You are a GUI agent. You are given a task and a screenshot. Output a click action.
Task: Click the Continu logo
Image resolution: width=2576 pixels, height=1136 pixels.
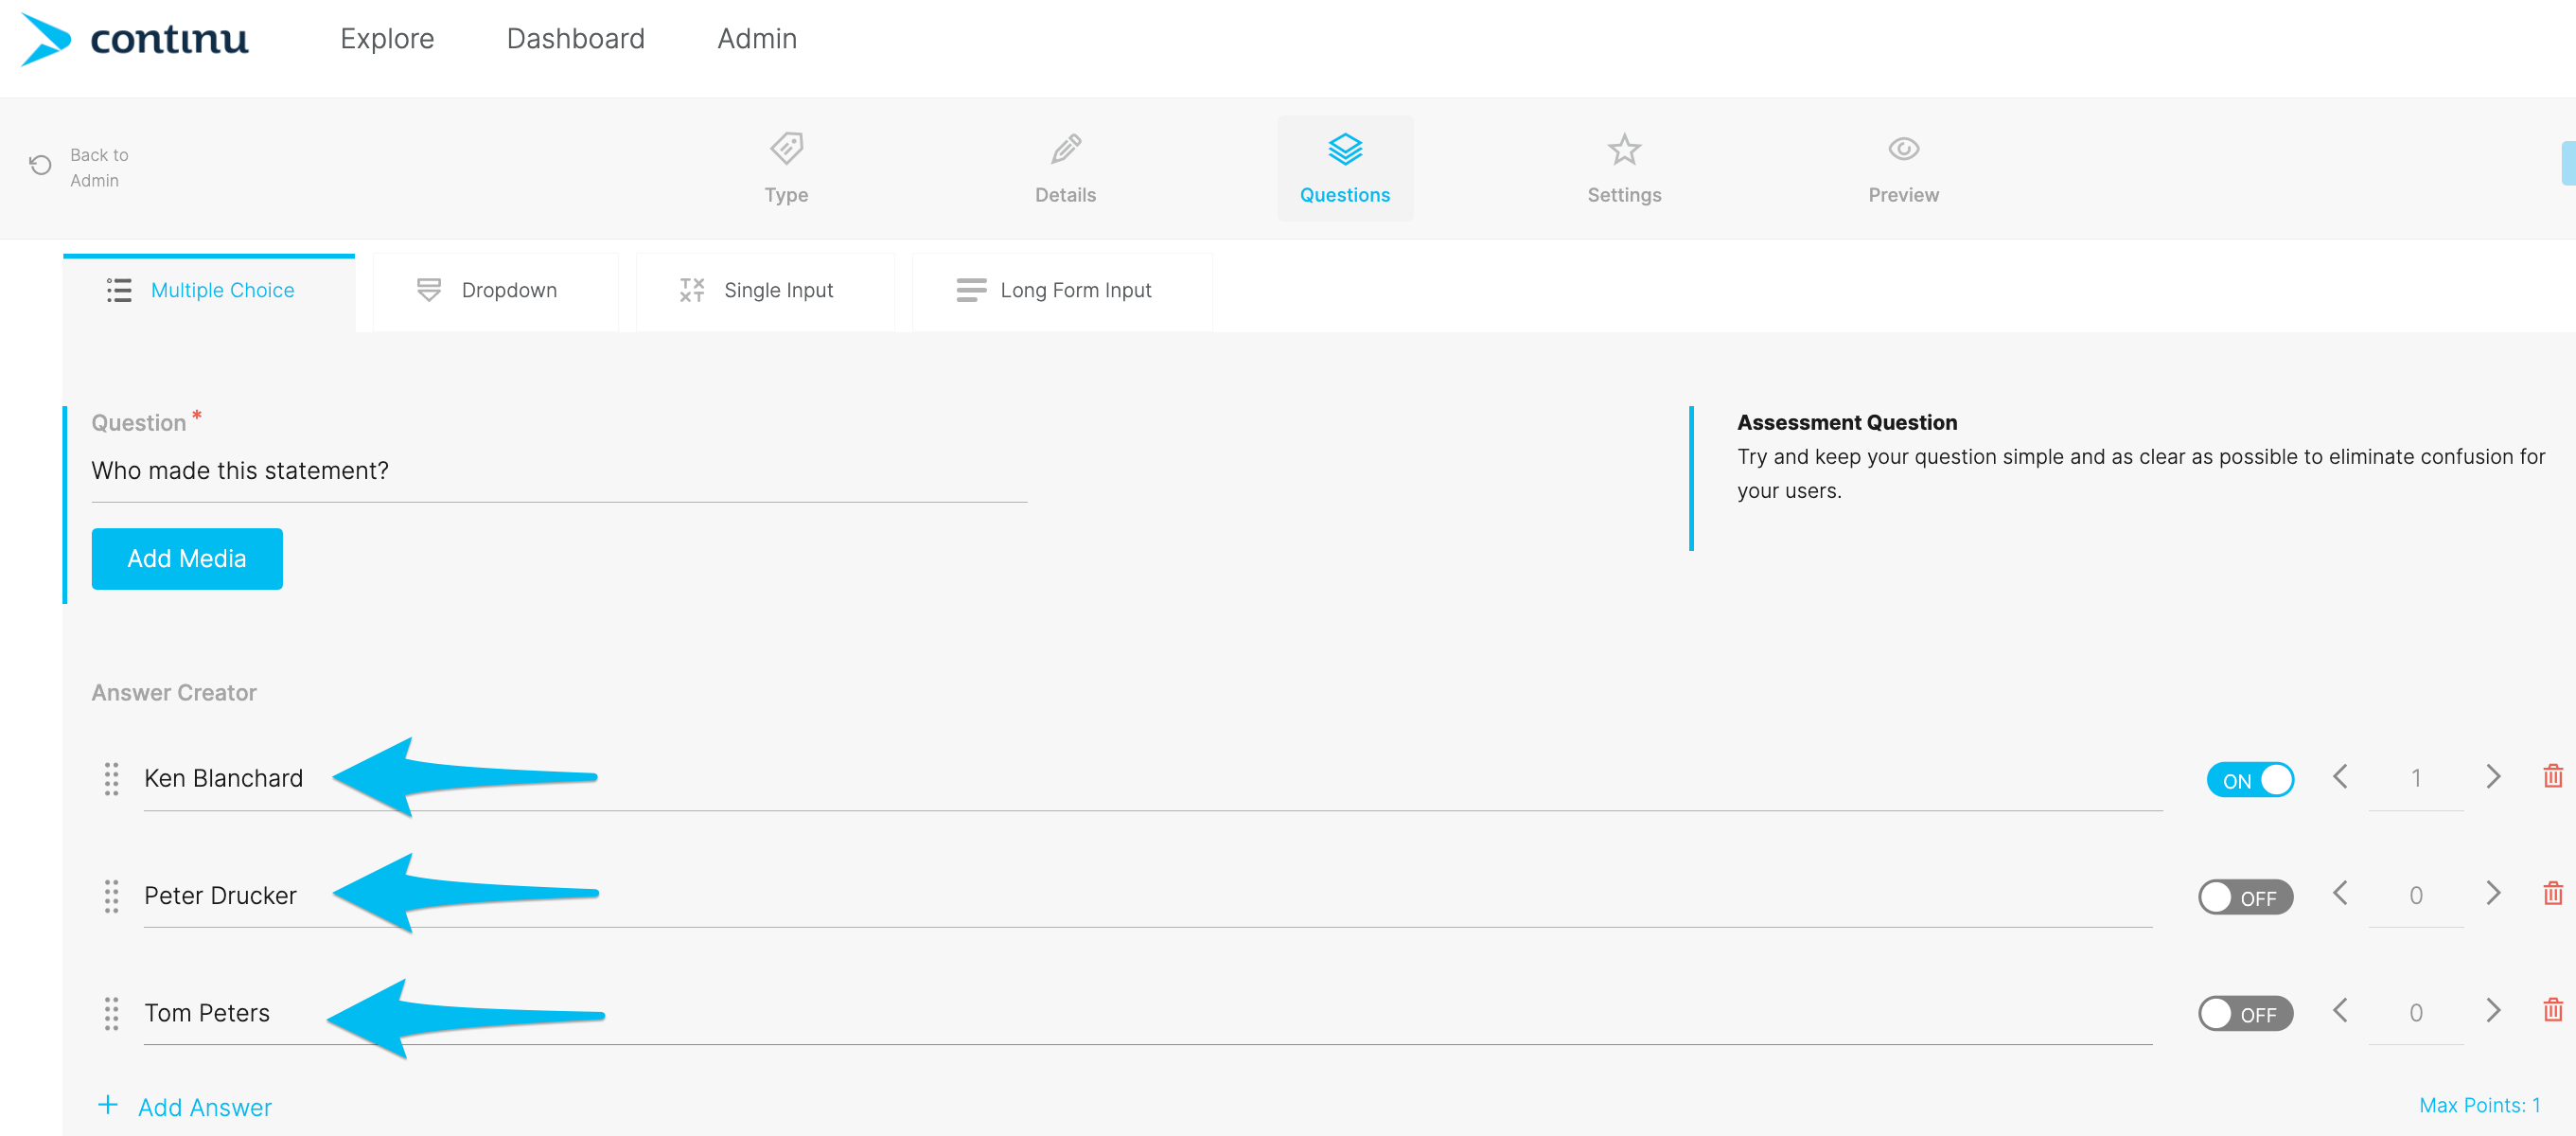coord(135,40)
